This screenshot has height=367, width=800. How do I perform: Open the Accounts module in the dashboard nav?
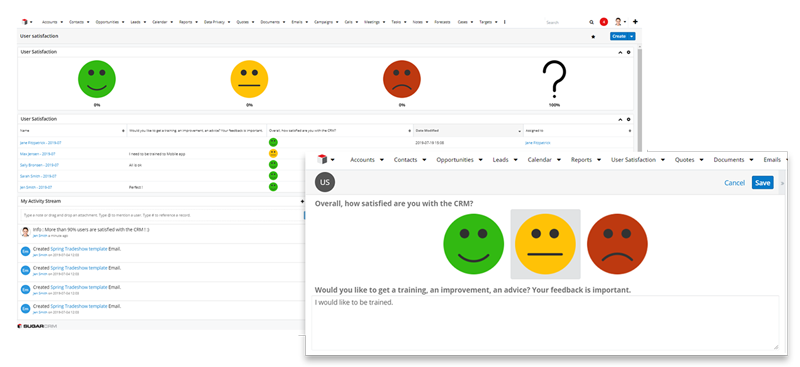coord(49,22)
